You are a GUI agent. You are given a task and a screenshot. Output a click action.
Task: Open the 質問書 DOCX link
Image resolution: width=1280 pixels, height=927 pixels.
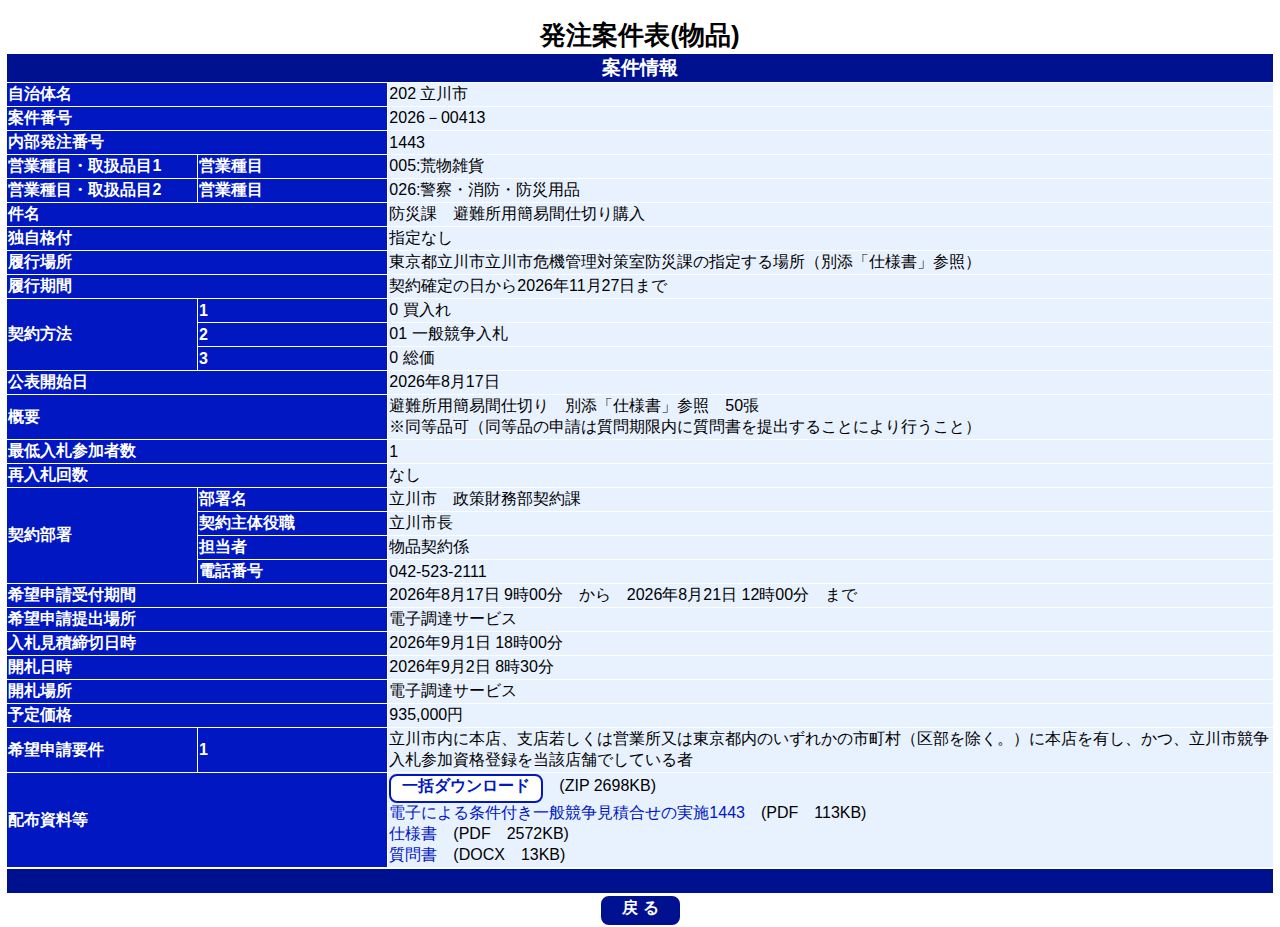(412, 855)
